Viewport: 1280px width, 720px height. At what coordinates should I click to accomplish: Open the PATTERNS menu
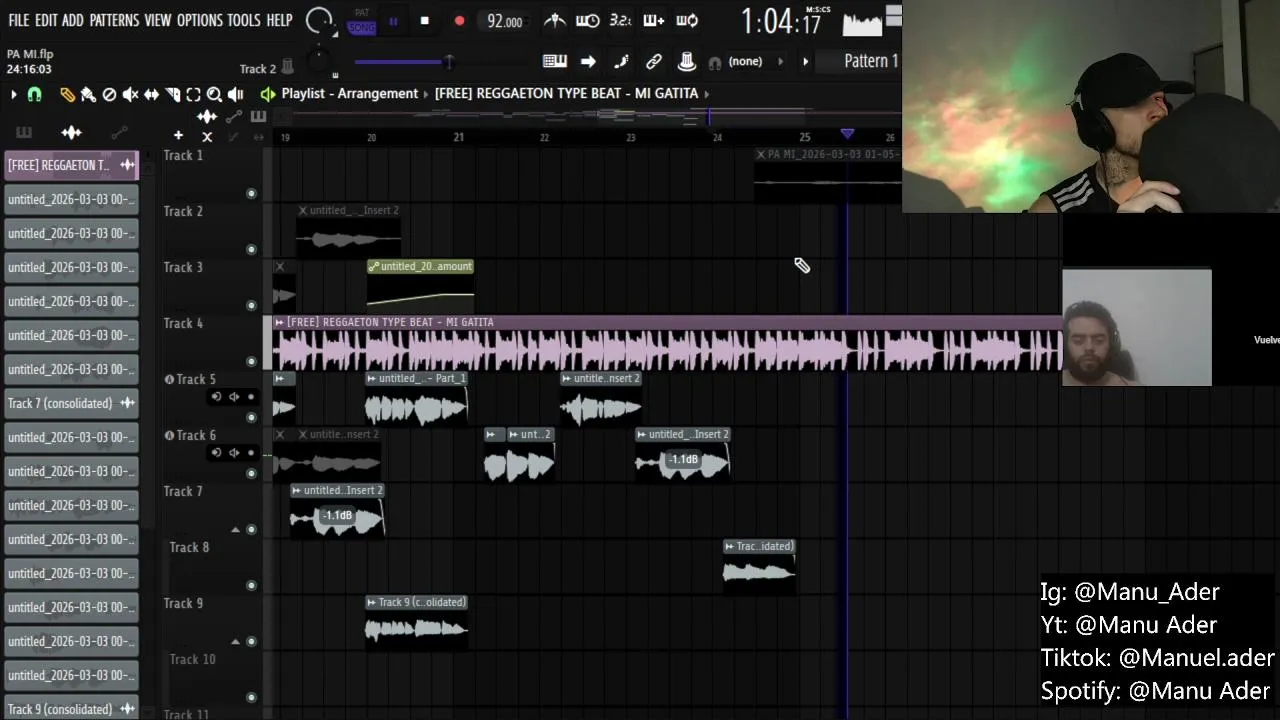point(114,20)
